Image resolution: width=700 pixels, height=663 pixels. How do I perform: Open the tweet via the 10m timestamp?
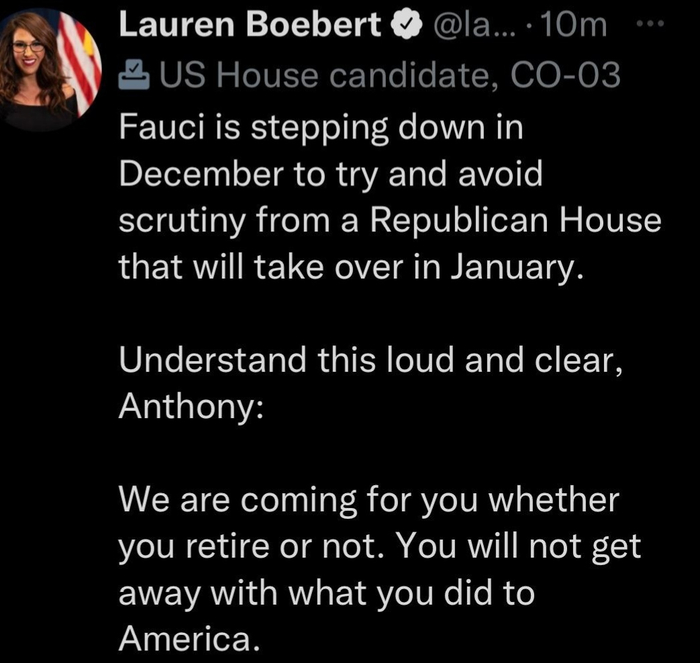572,27
